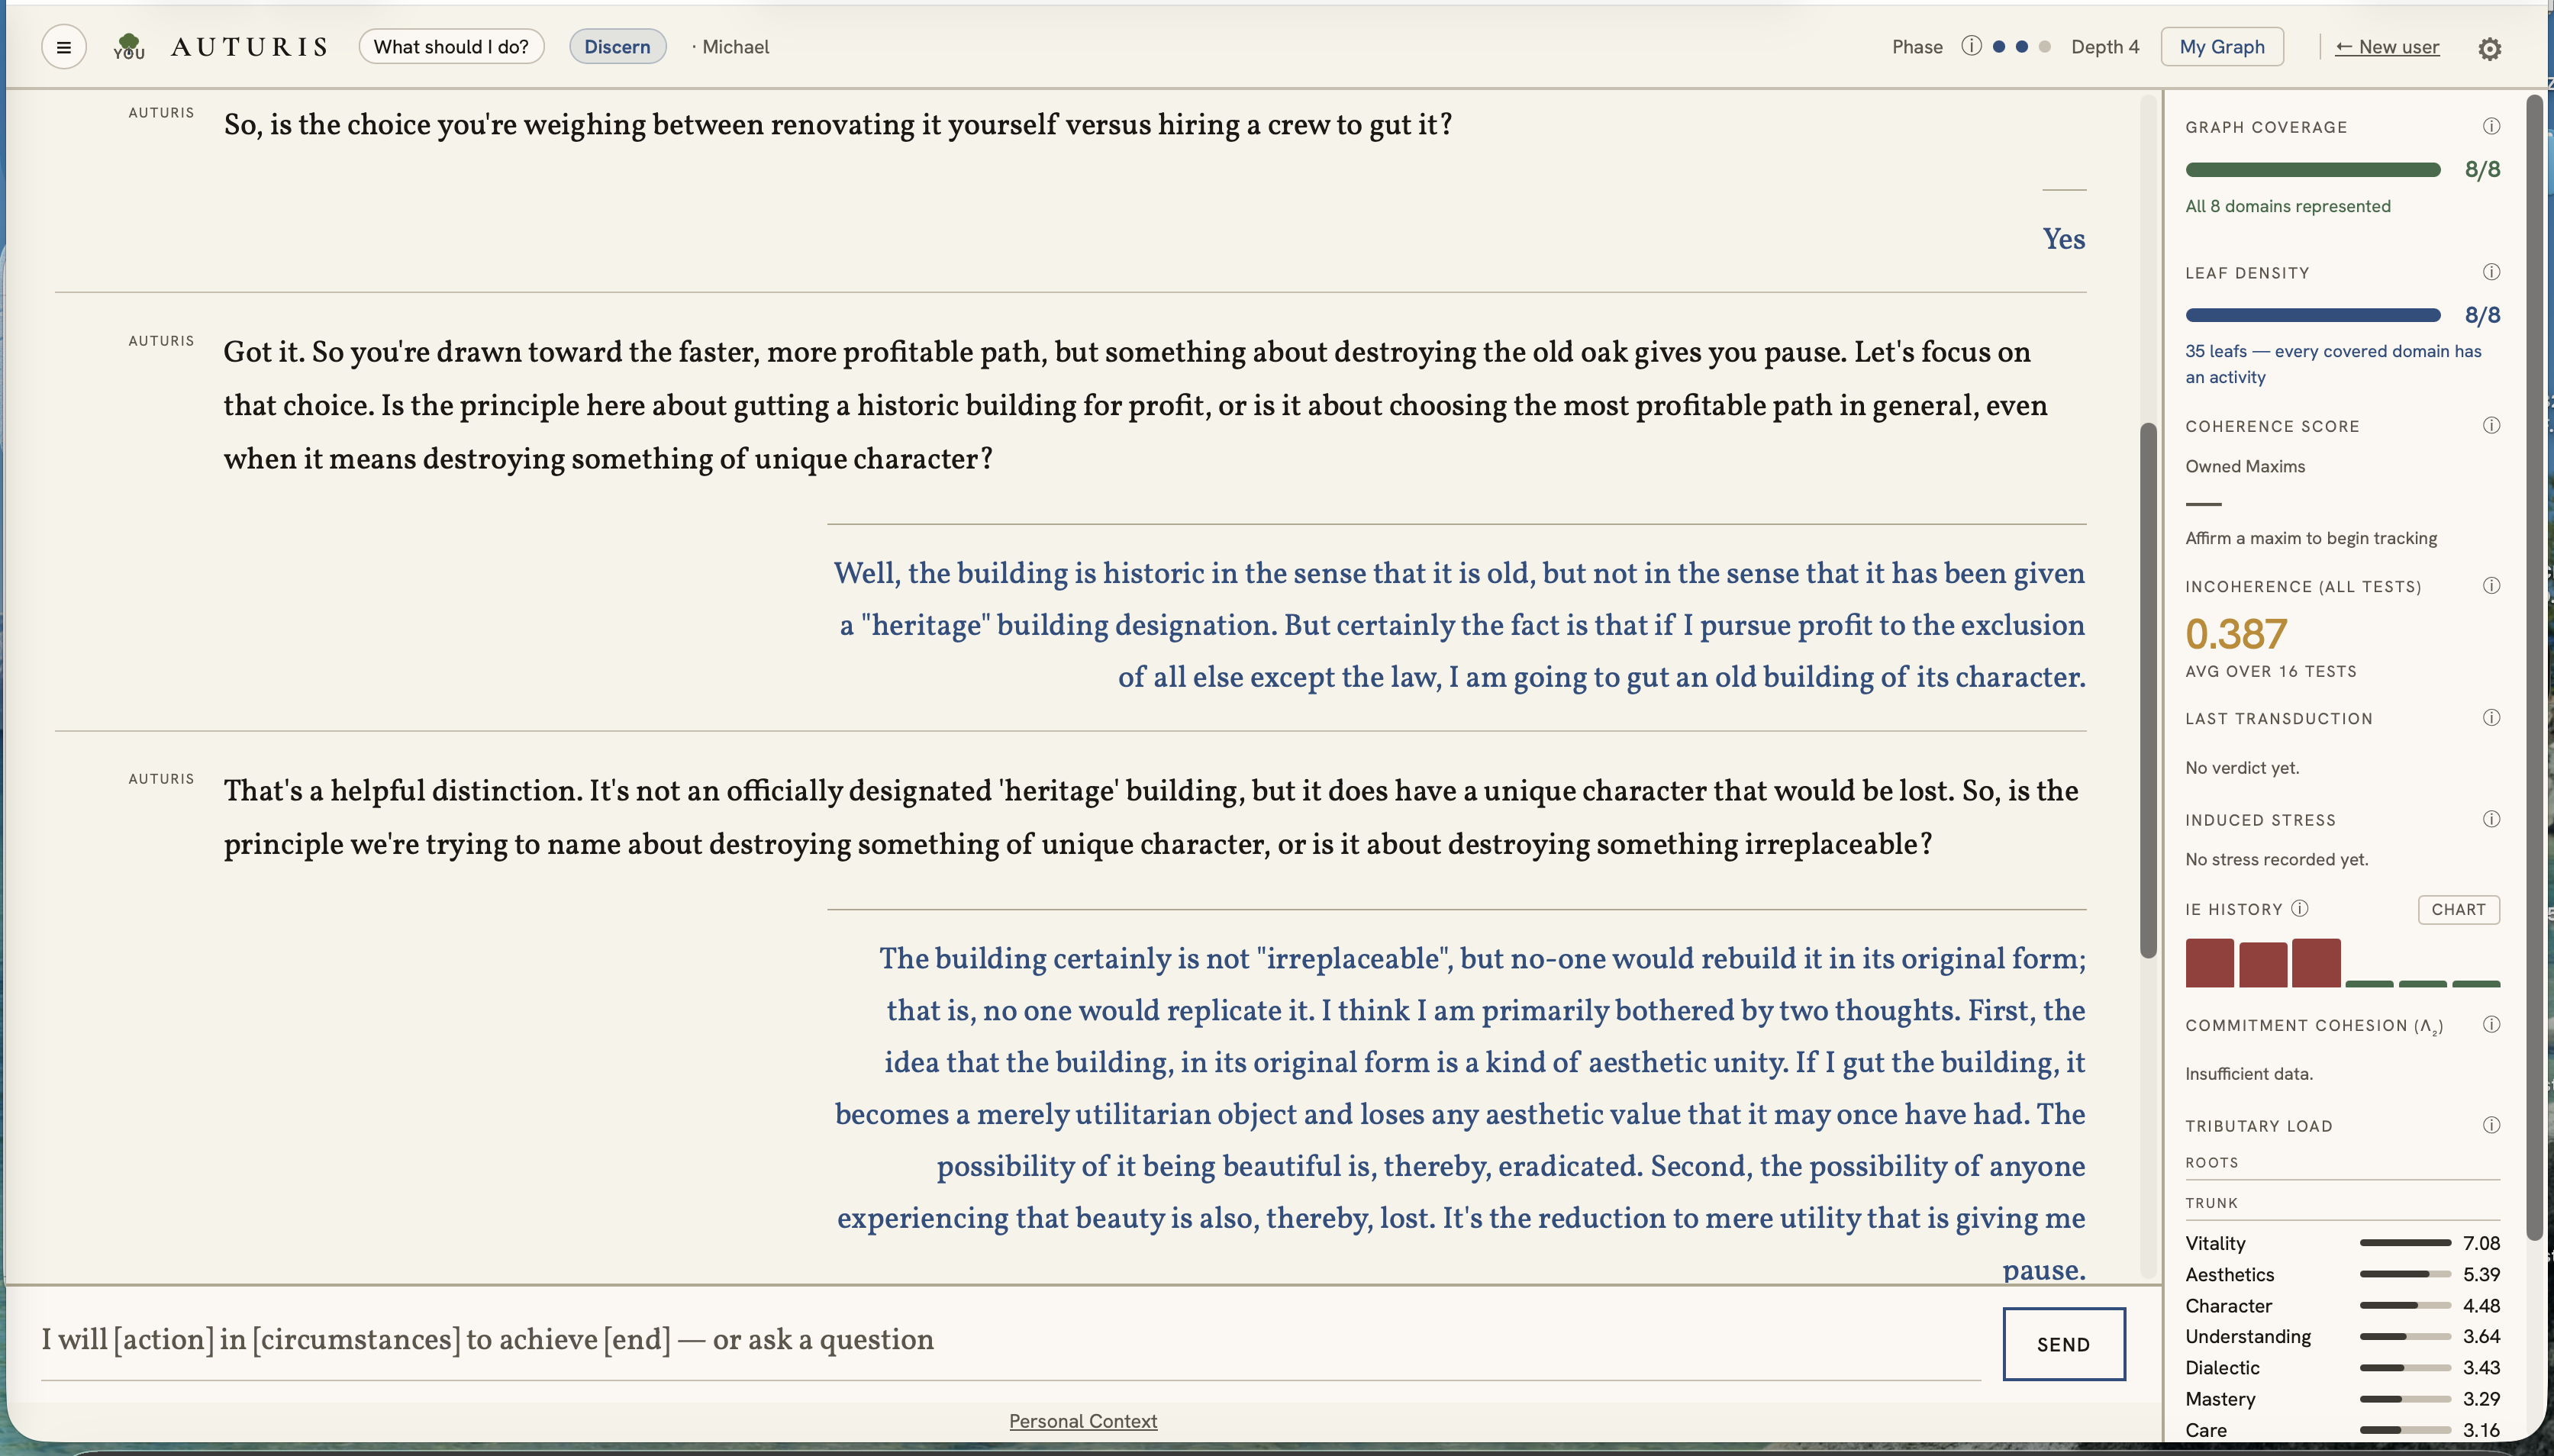Open the settings gear icon
The width and height of the screenshot is (2554, 1456).
[2489, 48]
